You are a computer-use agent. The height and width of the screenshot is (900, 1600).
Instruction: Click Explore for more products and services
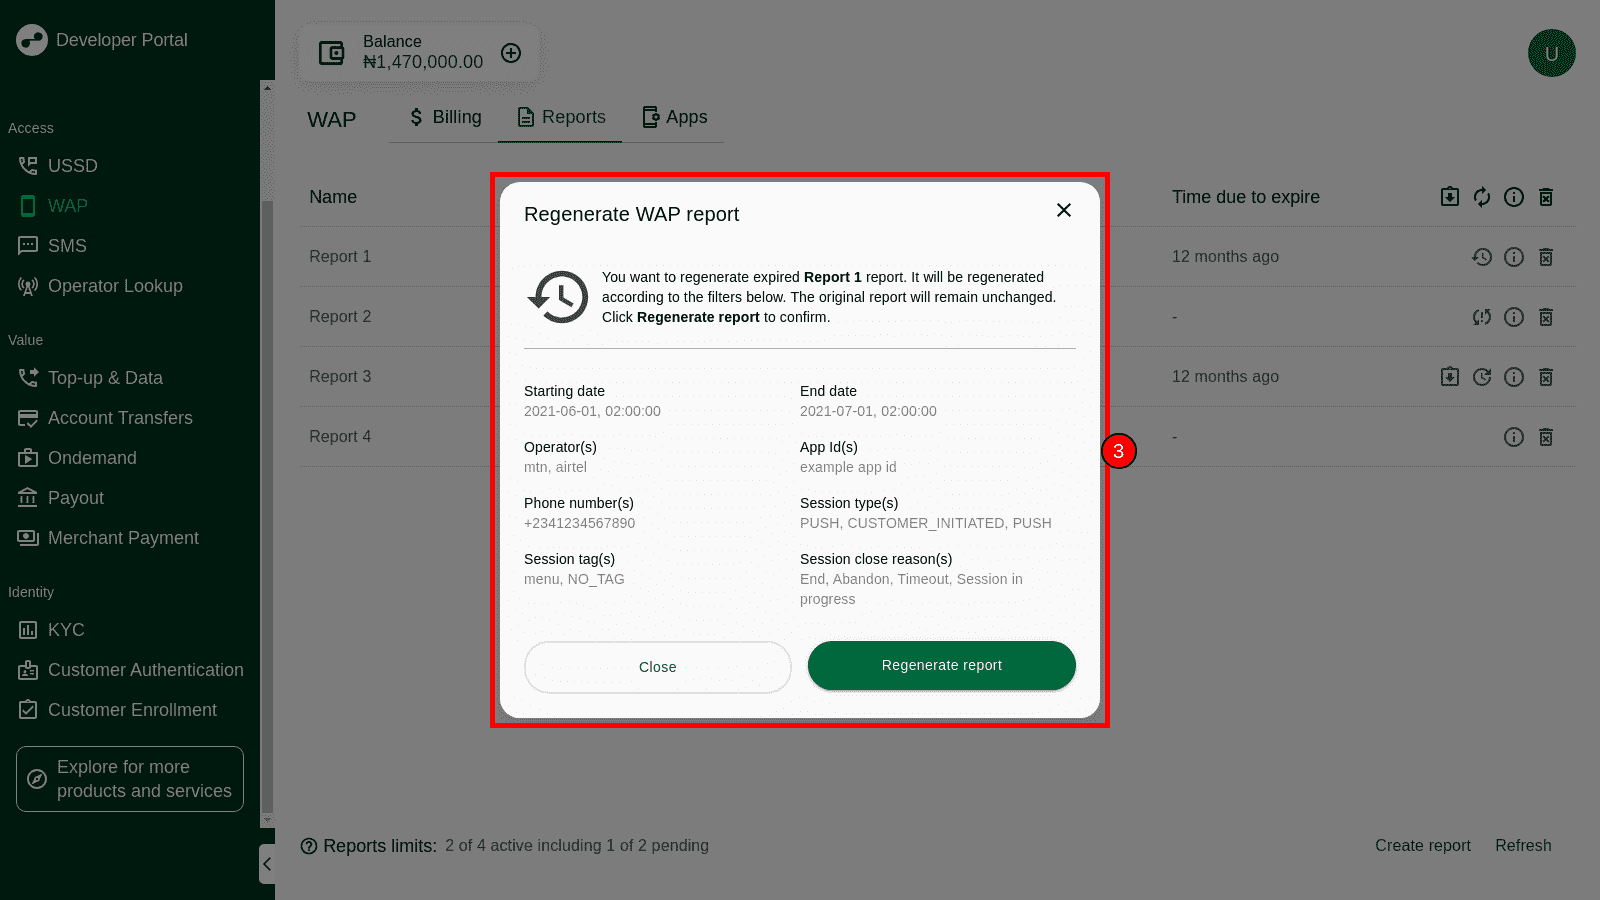(130, 779)
